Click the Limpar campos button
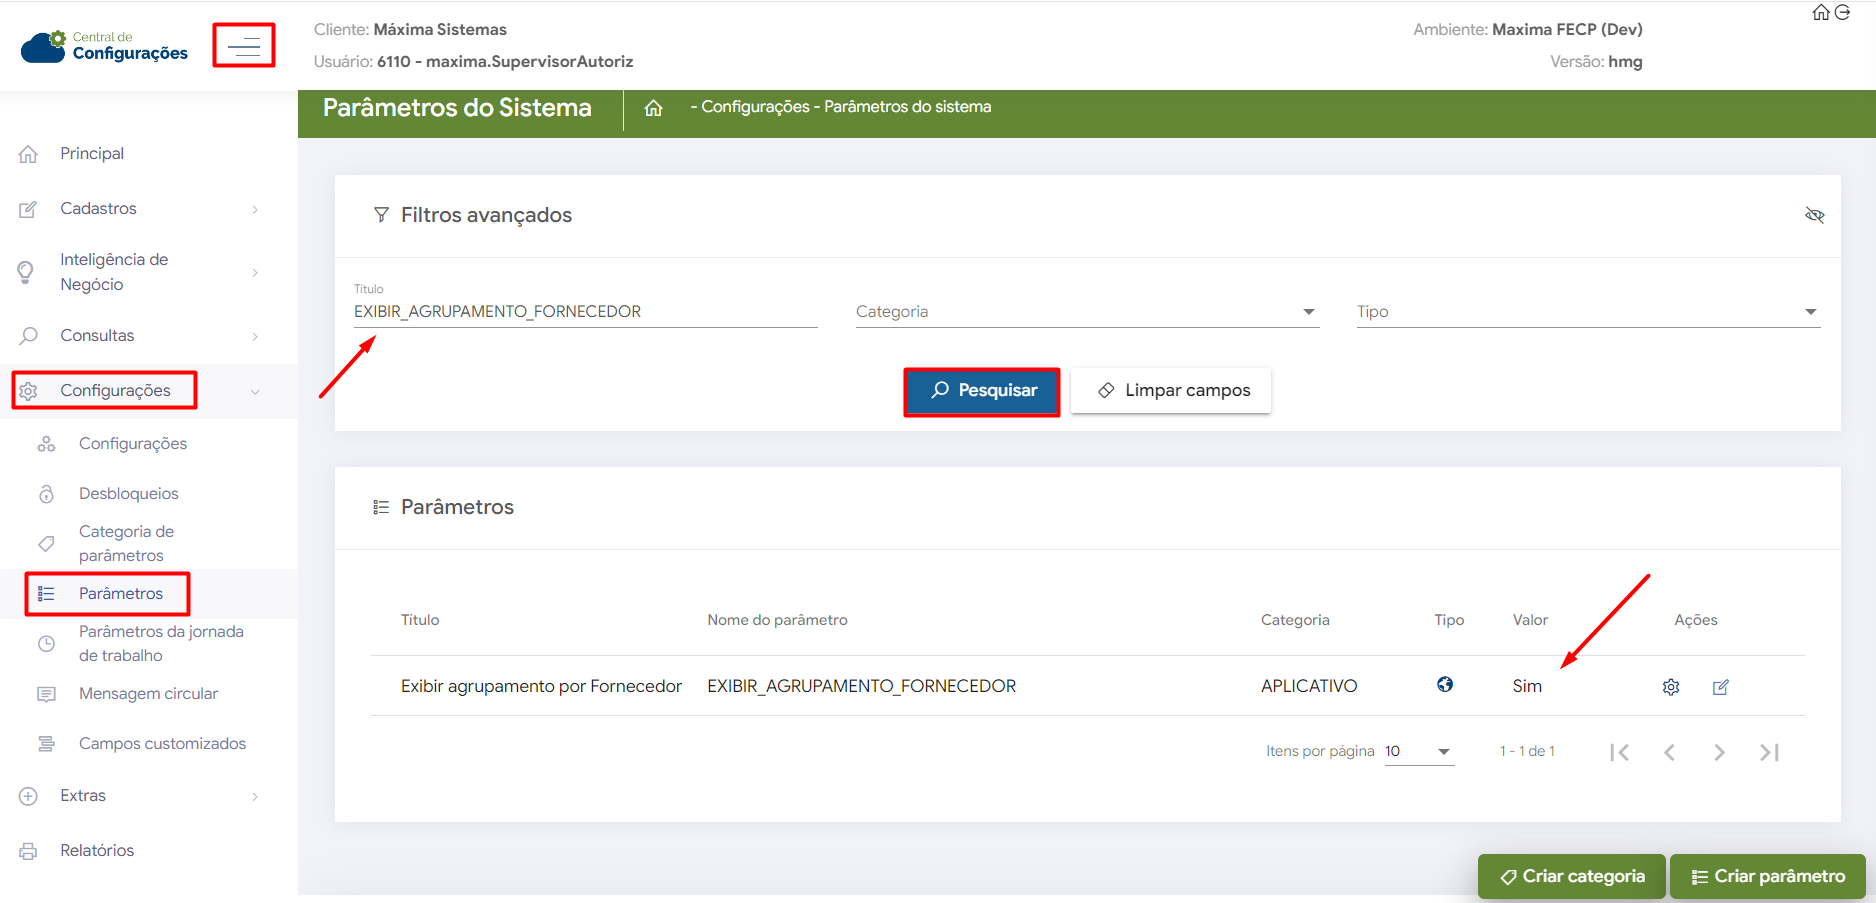Image resolution: width=1876 pixels, height=903 pixels. [1171, 391]
